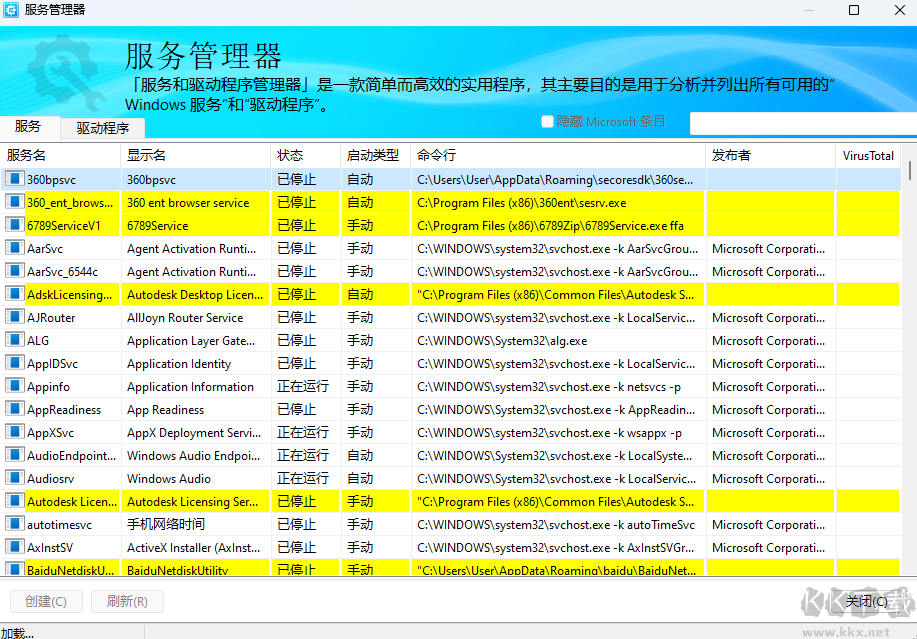Enable the 隐藏 Microsoft 条目 checkbox
The image size is (917, 639).
point(547,121)
